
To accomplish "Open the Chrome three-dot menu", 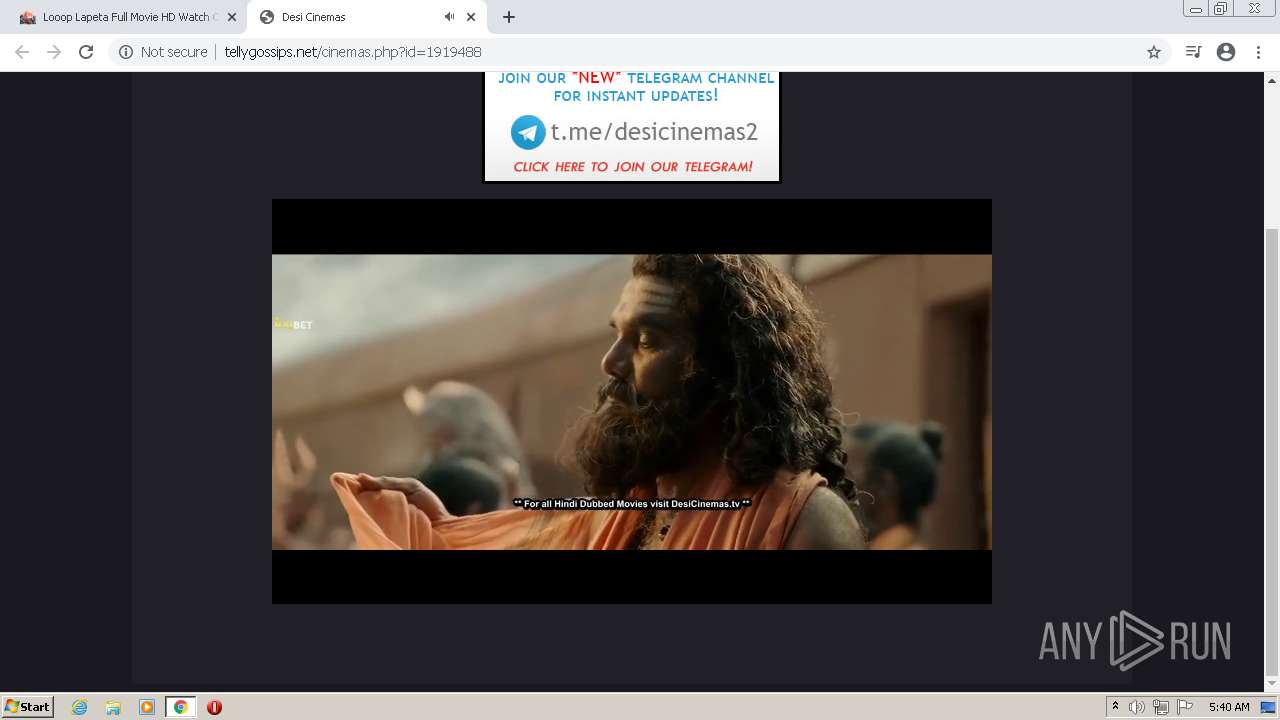I will tap(1258, 52).
